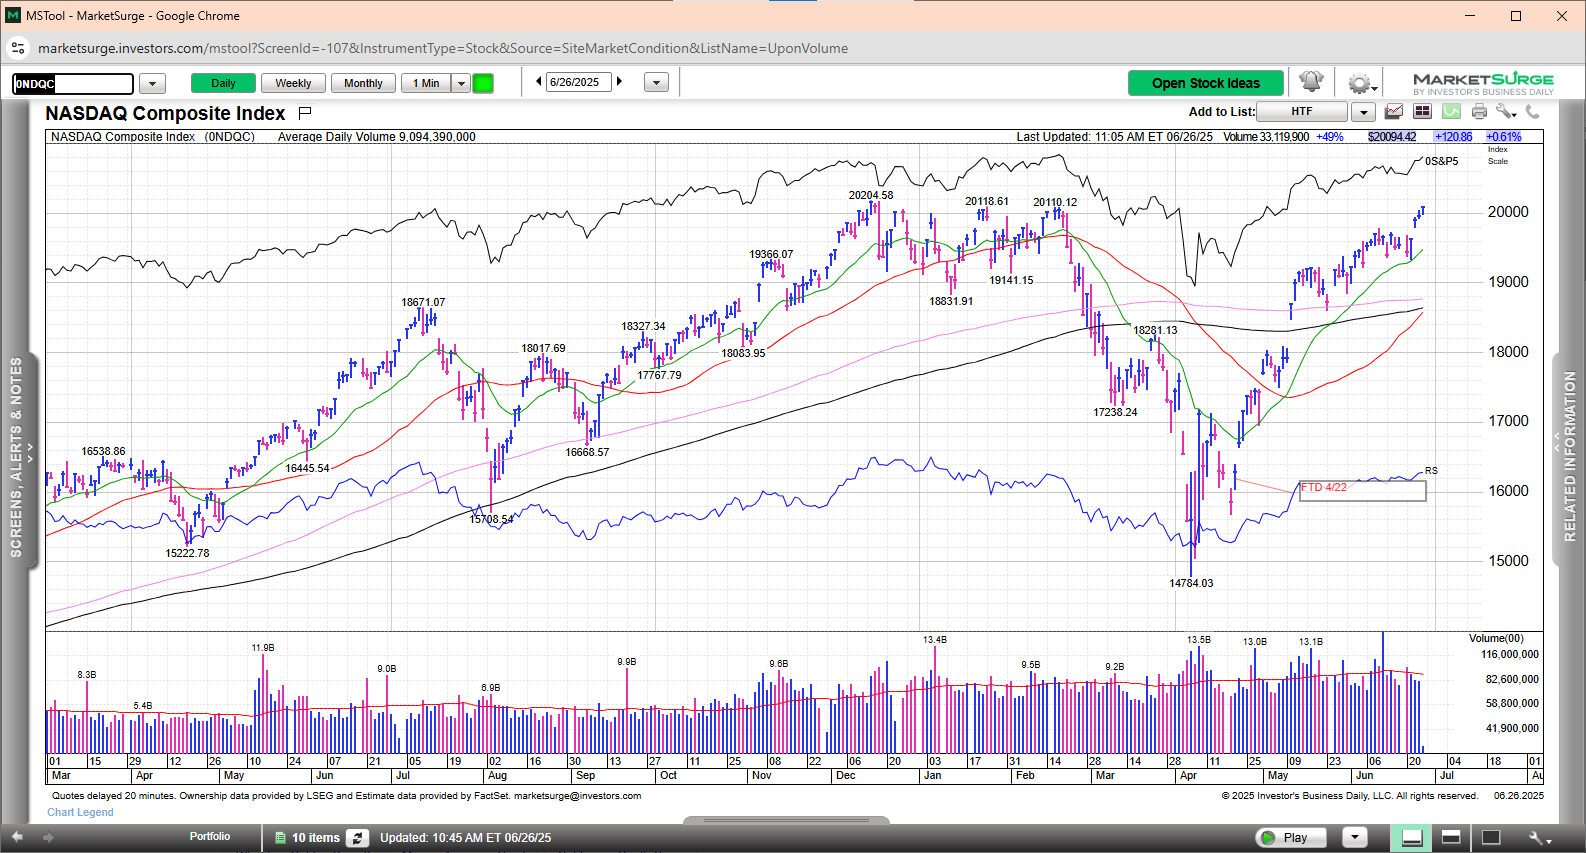Click the RS line label

1431,470
